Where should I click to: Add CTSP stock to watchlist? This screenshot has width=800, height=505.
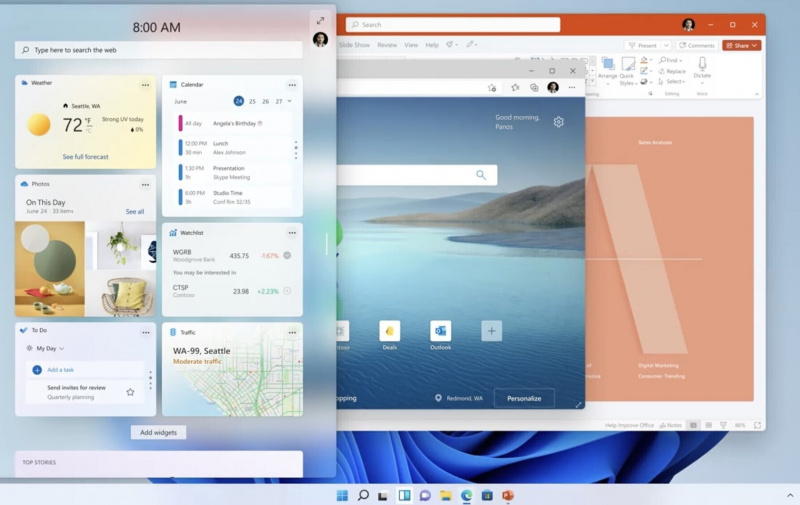pos(287,291)
